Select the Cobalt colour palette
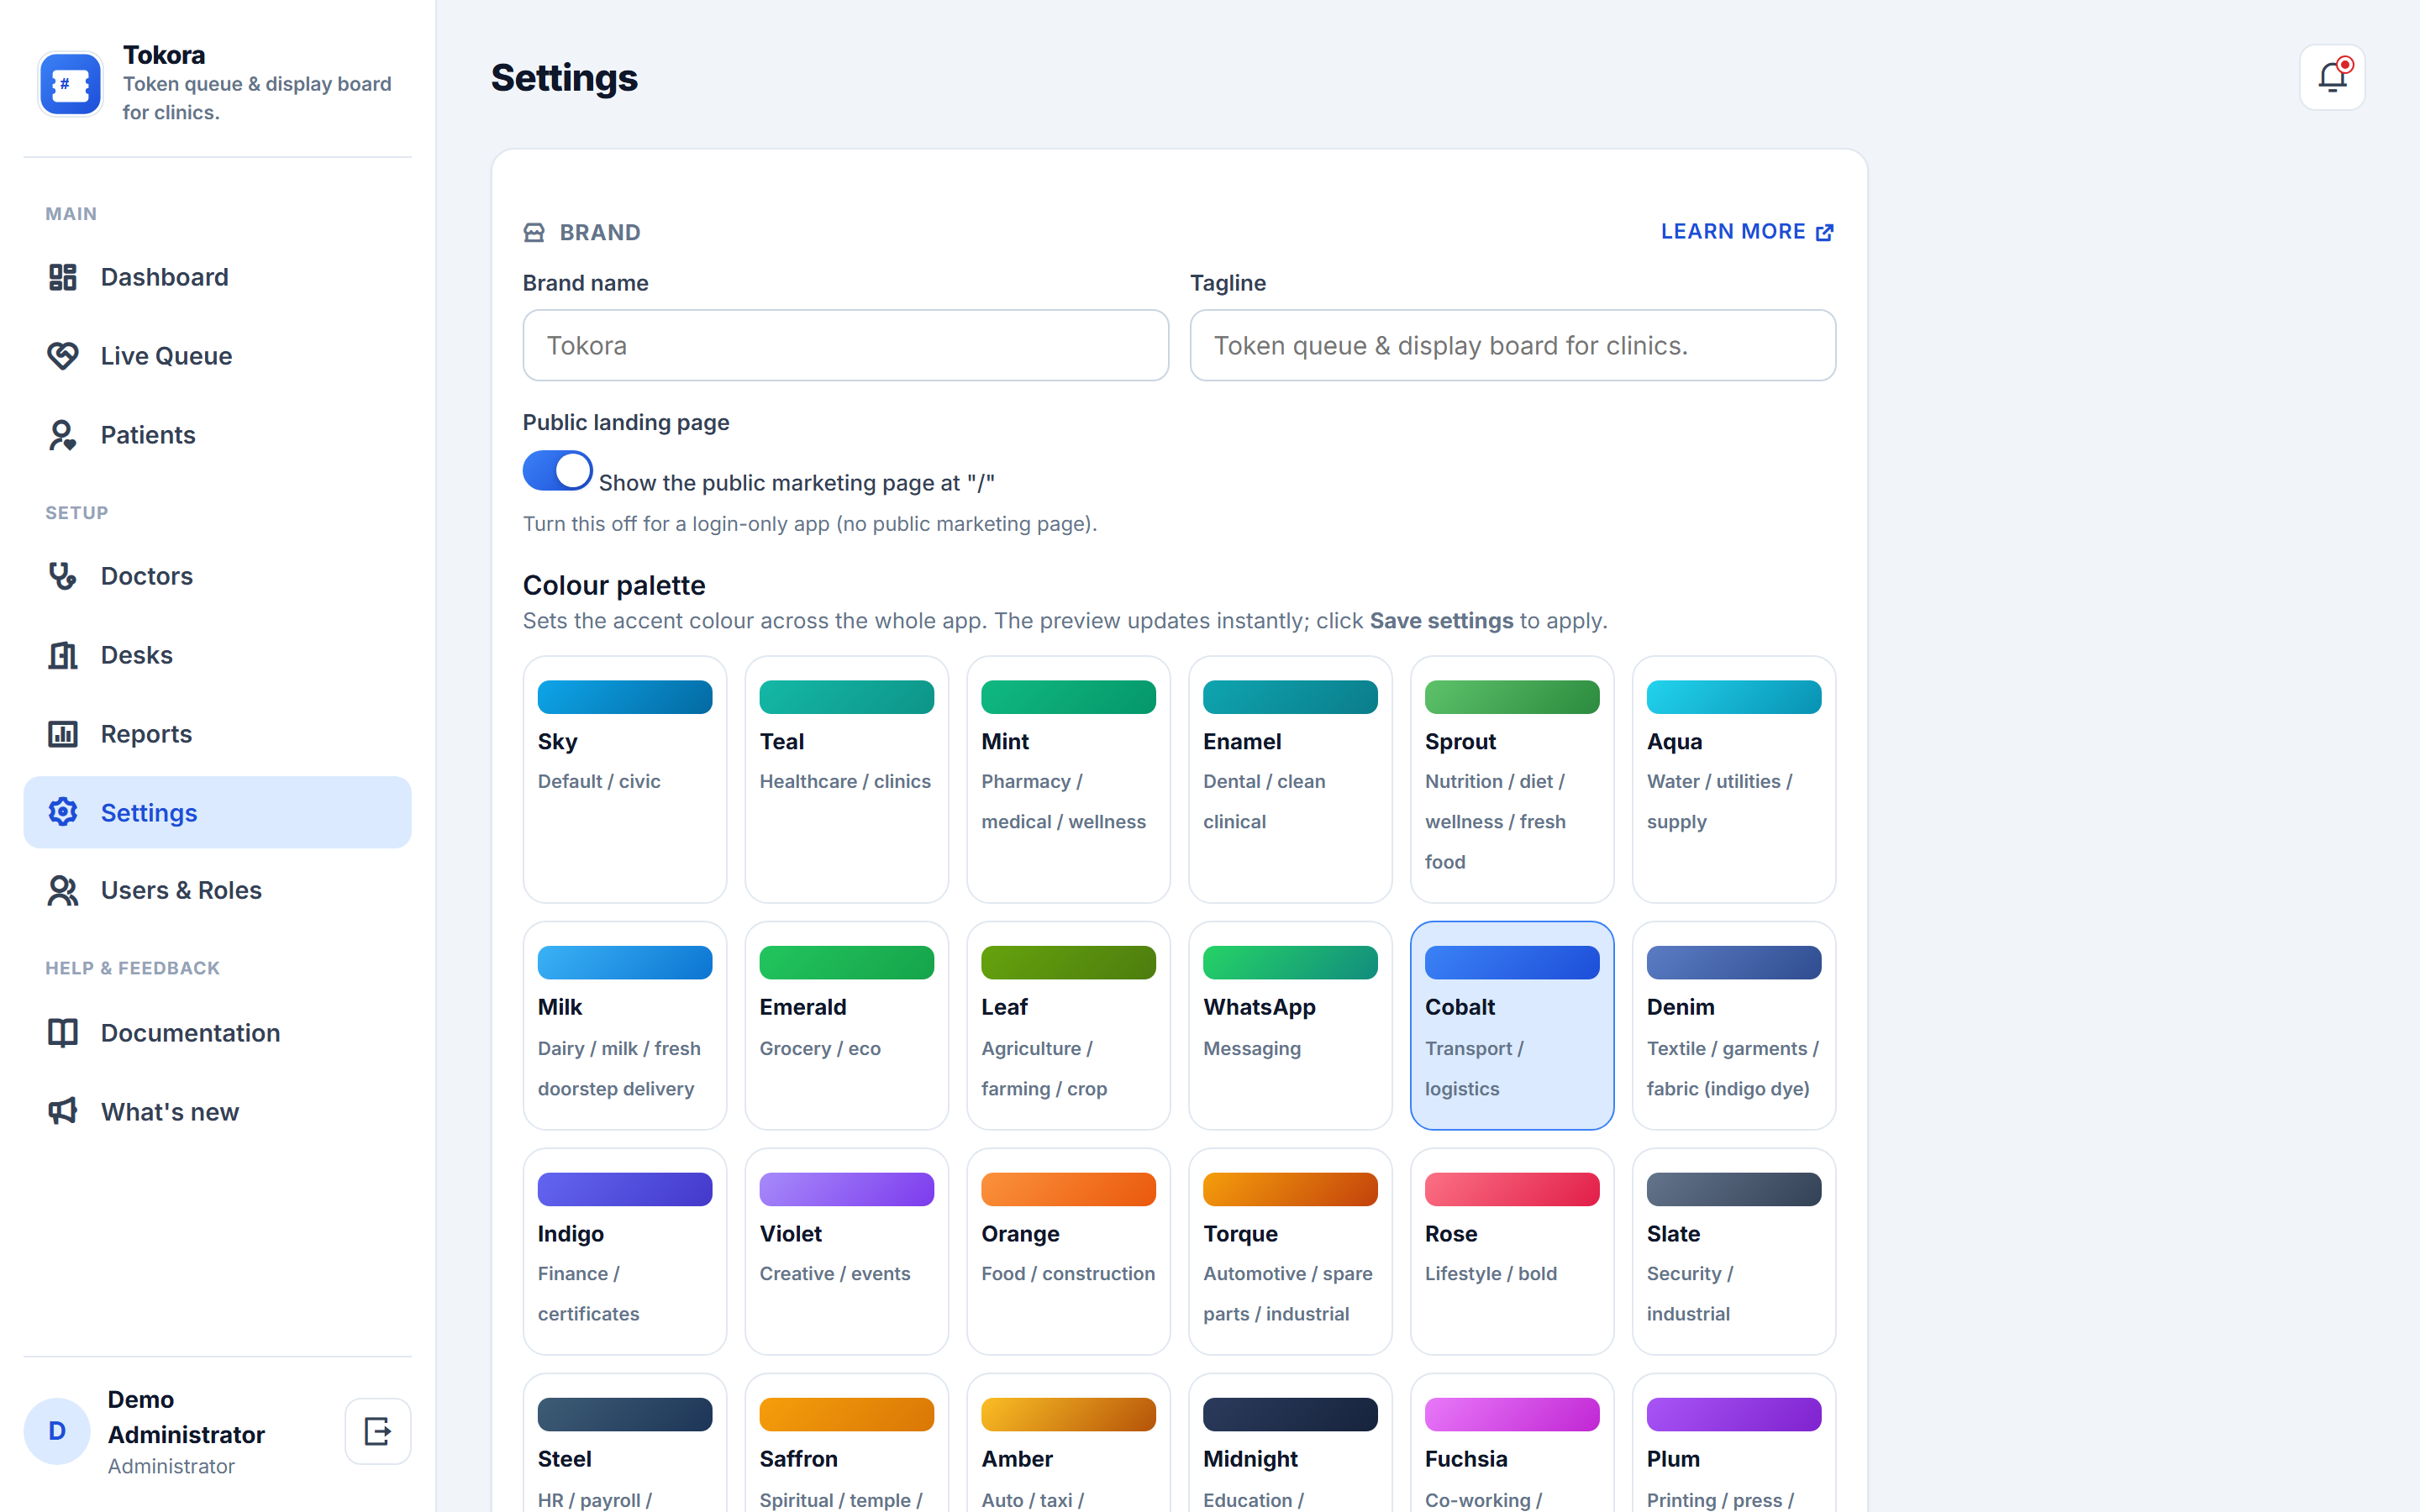Image resolution: width=2420 pixels, height=1512 pixels. pyautogui.click(x=1513, y=1026)
